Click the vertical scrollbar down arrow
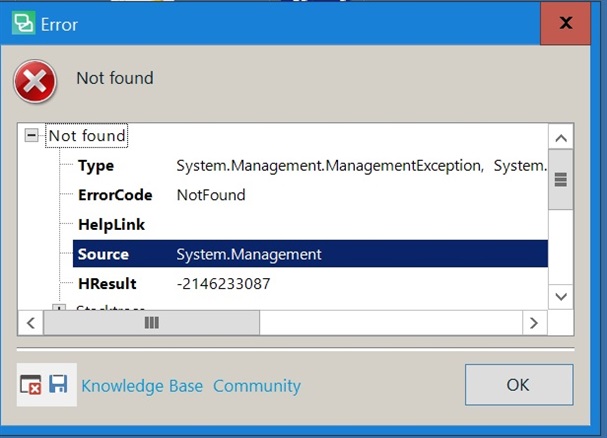This screenshot has width=607, height=438. coord(561,297)
